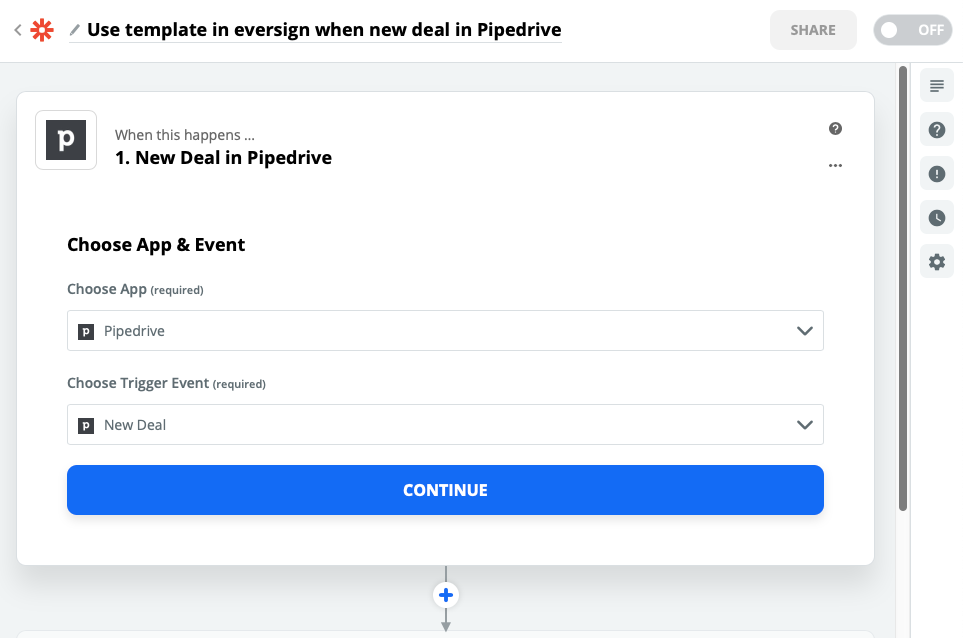Screen dimensions: 963x638
Task: Go back using the left chevron arrow
Action: [18, 29]
